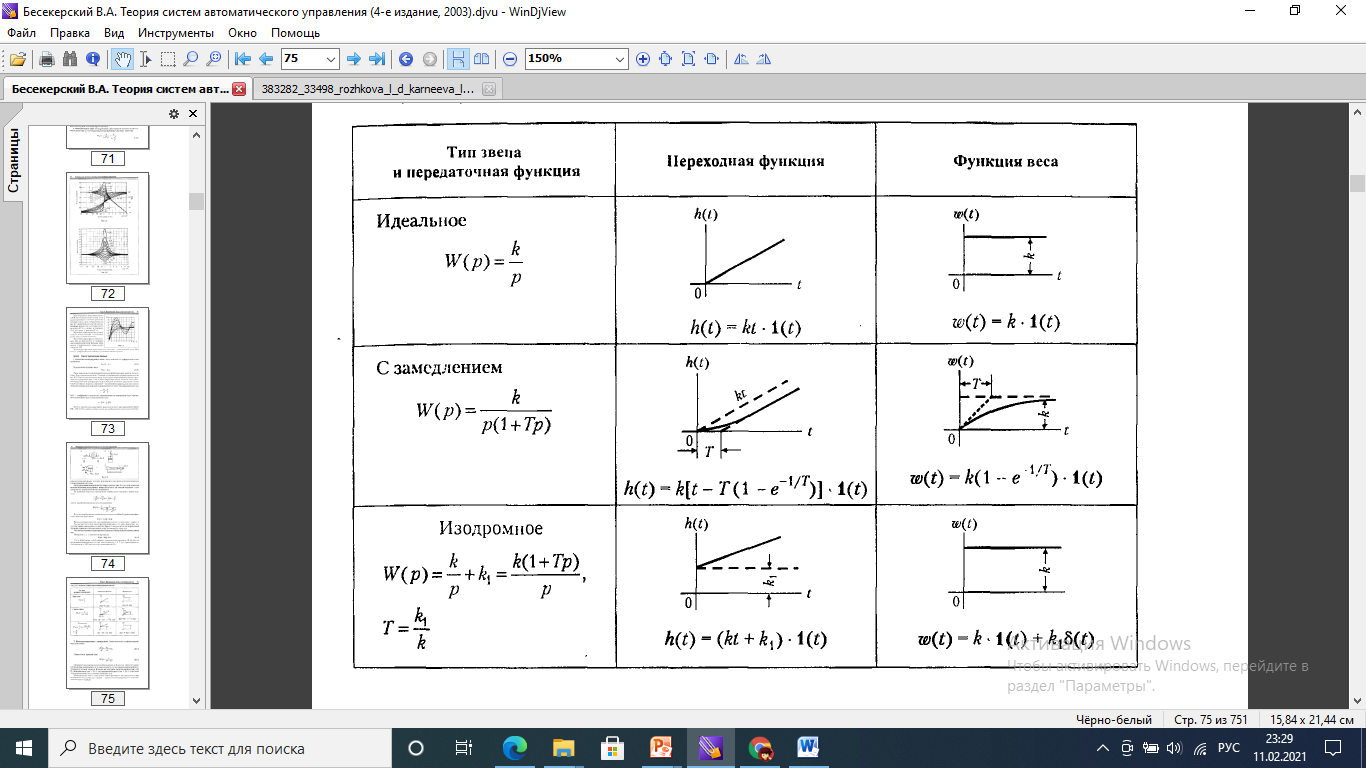Select the dashed rectangle selection tool

pos(168,59)
